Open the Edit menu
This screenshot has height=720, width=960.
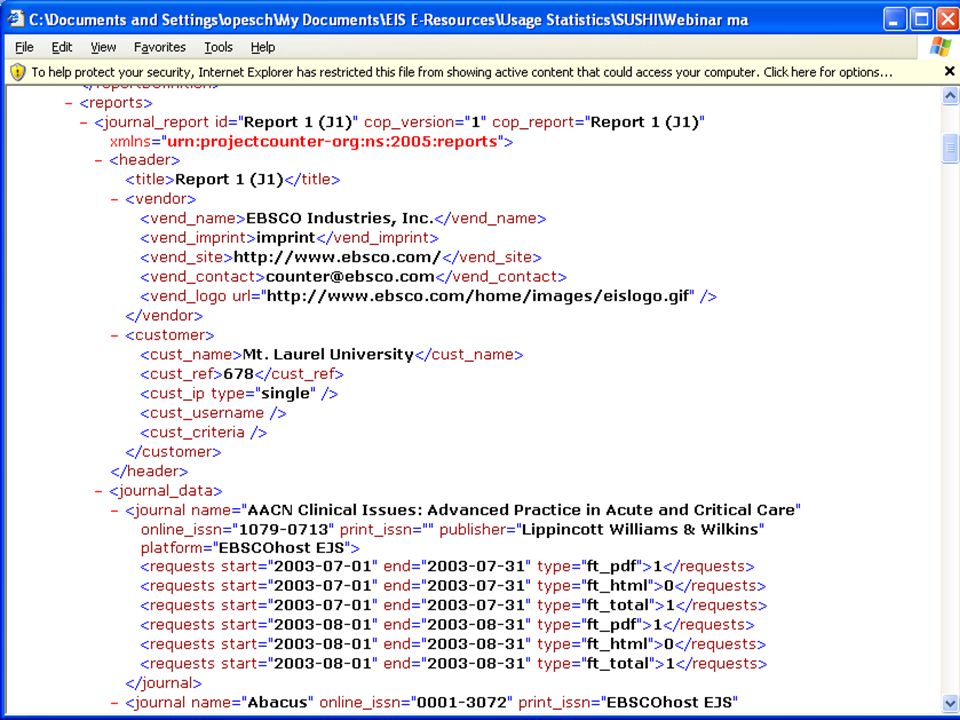point(61,47)
